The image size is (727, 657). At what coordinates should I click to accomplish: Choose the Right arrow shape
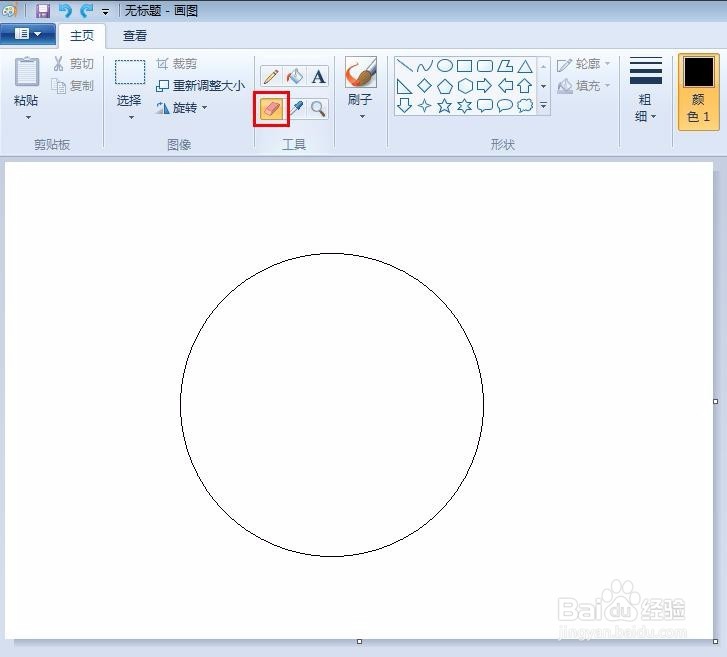[485, 86]
